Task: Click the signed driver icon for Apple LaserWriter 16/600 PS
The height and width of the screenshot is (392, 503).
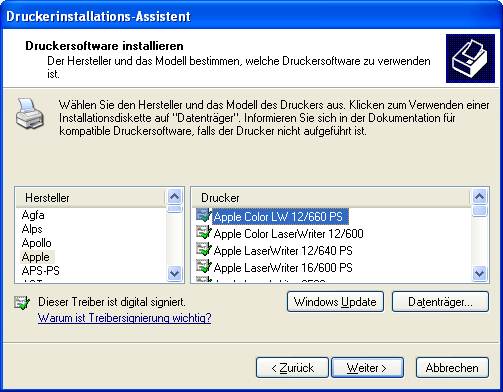Action: [x=204, y=266]
